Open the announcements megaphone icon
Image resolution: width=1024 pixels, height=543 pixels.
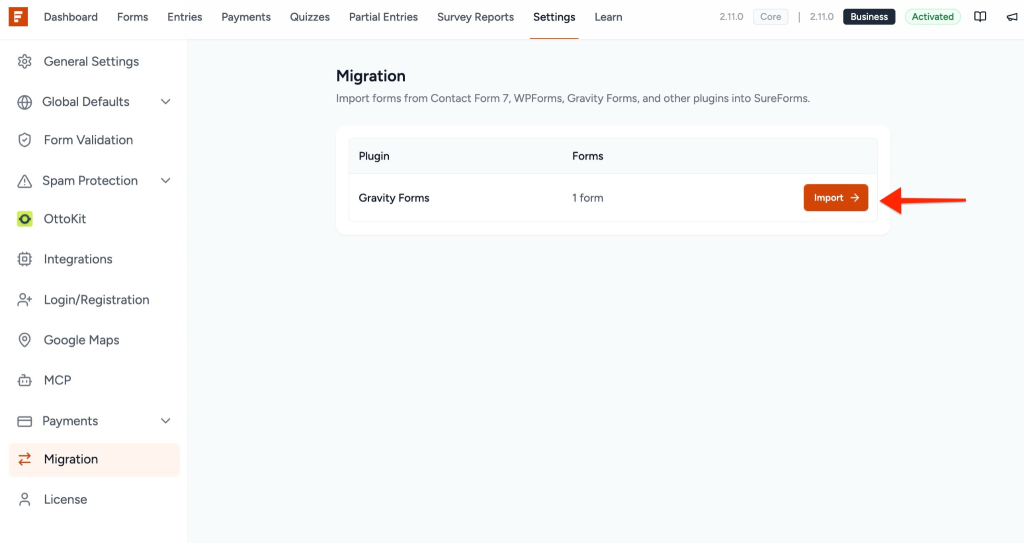tap(1012, 17)
